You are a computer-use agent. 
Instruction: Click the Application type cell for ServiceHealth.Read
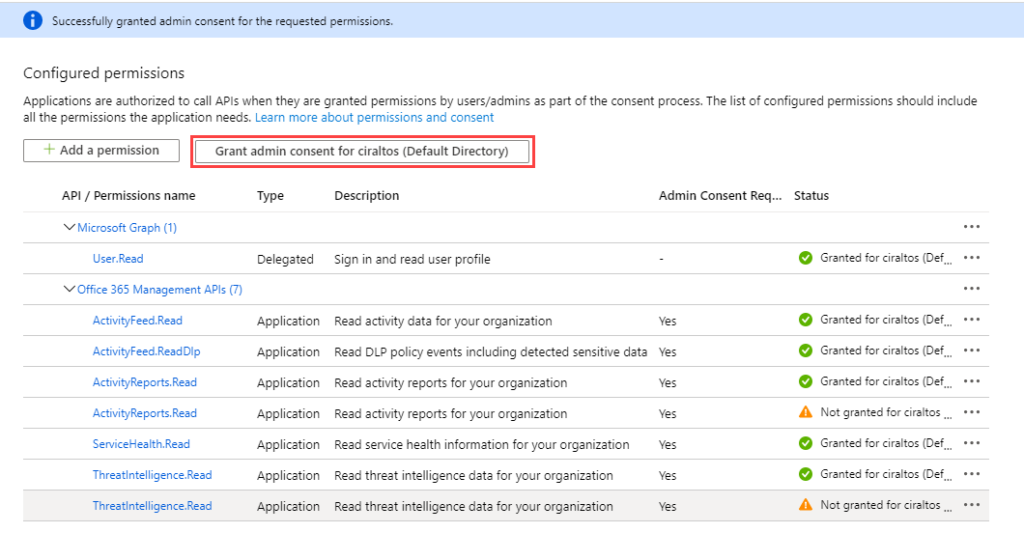(x=288, y=444)
